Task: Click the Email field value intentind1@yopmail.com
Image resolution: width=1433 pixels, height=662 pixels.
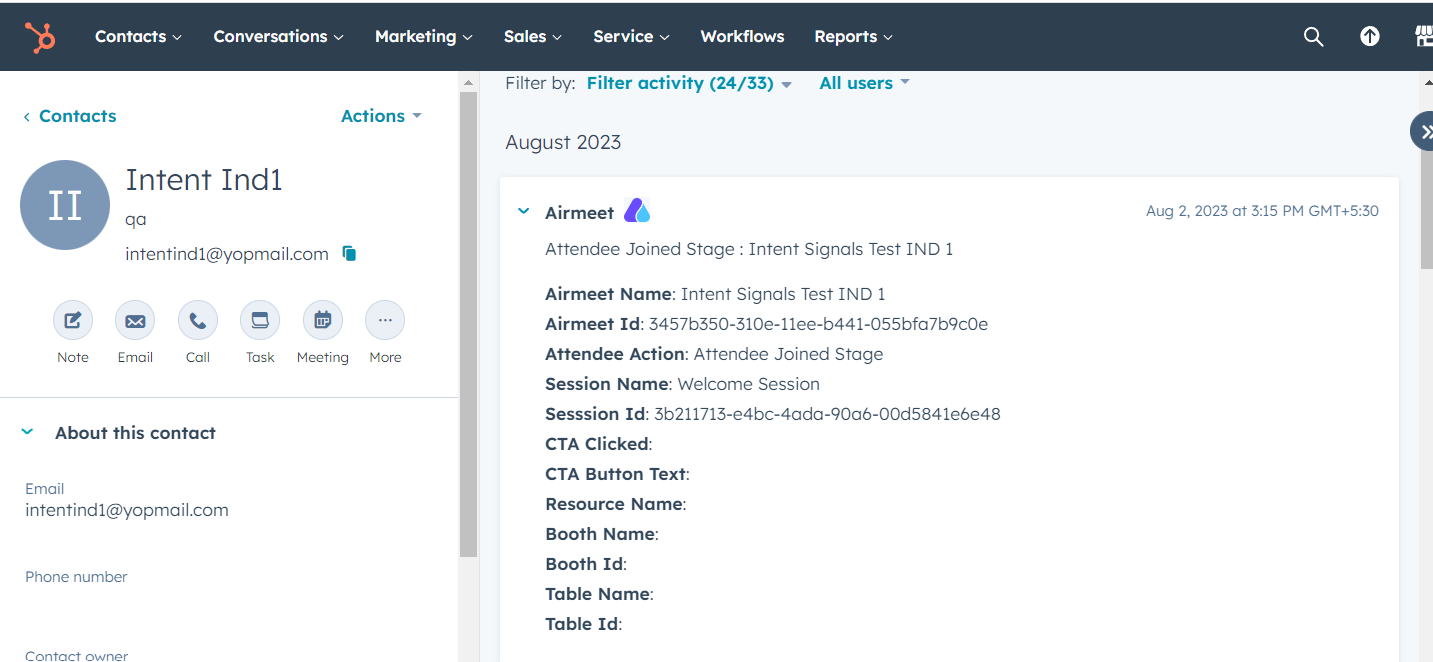Action: point(127,510)
